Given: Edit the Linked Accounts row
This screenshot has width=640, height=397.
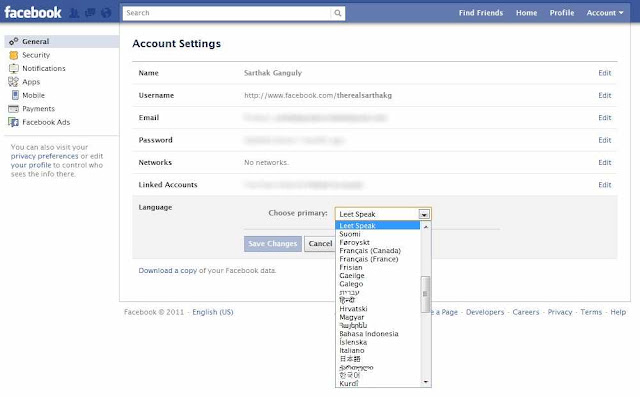Looking at the screenshot, I should [604, 185].
